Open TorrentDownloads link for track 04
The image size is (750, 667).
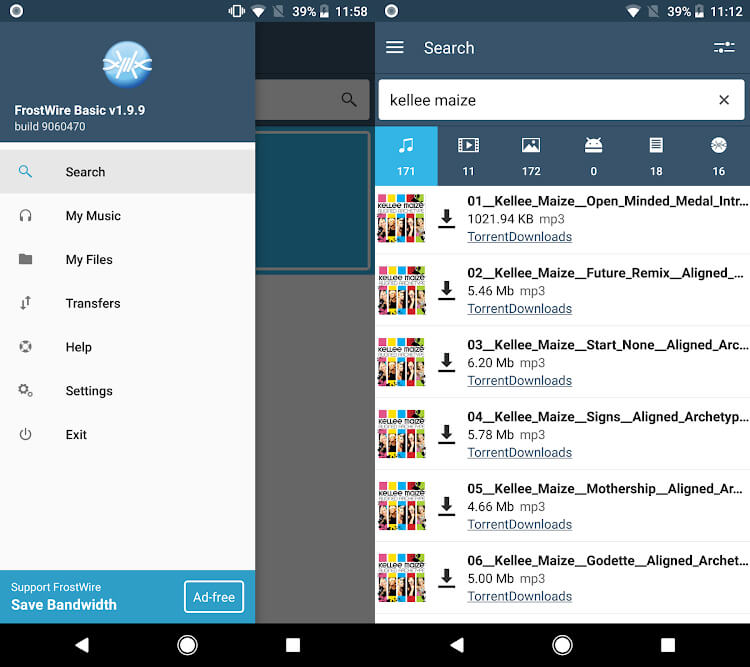(519, 453)
